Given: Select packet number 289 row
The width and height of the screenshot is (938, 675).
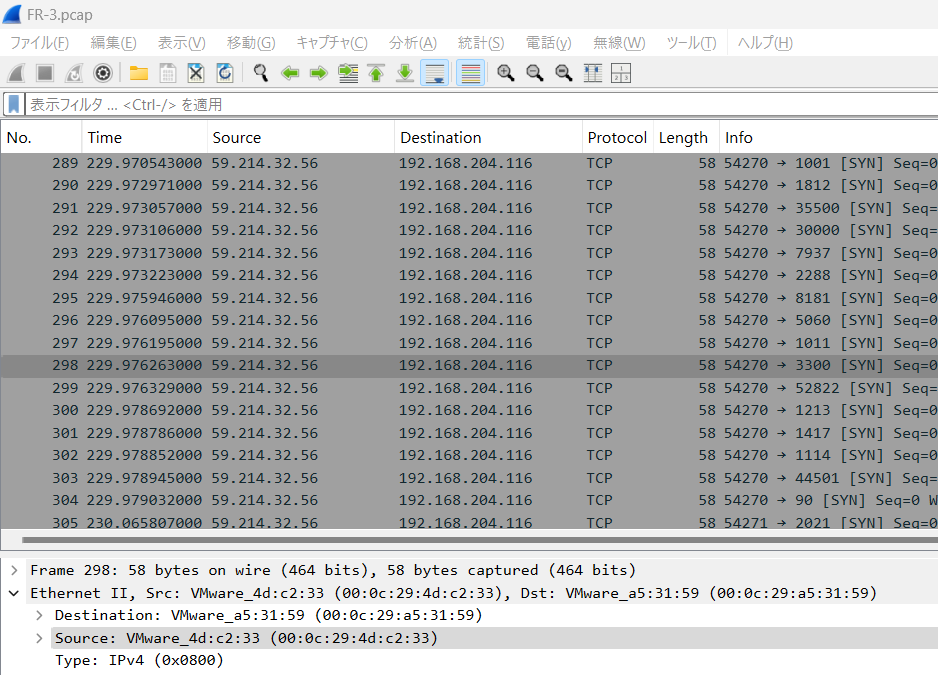Looking at the screenshot, I should (470, 163).
